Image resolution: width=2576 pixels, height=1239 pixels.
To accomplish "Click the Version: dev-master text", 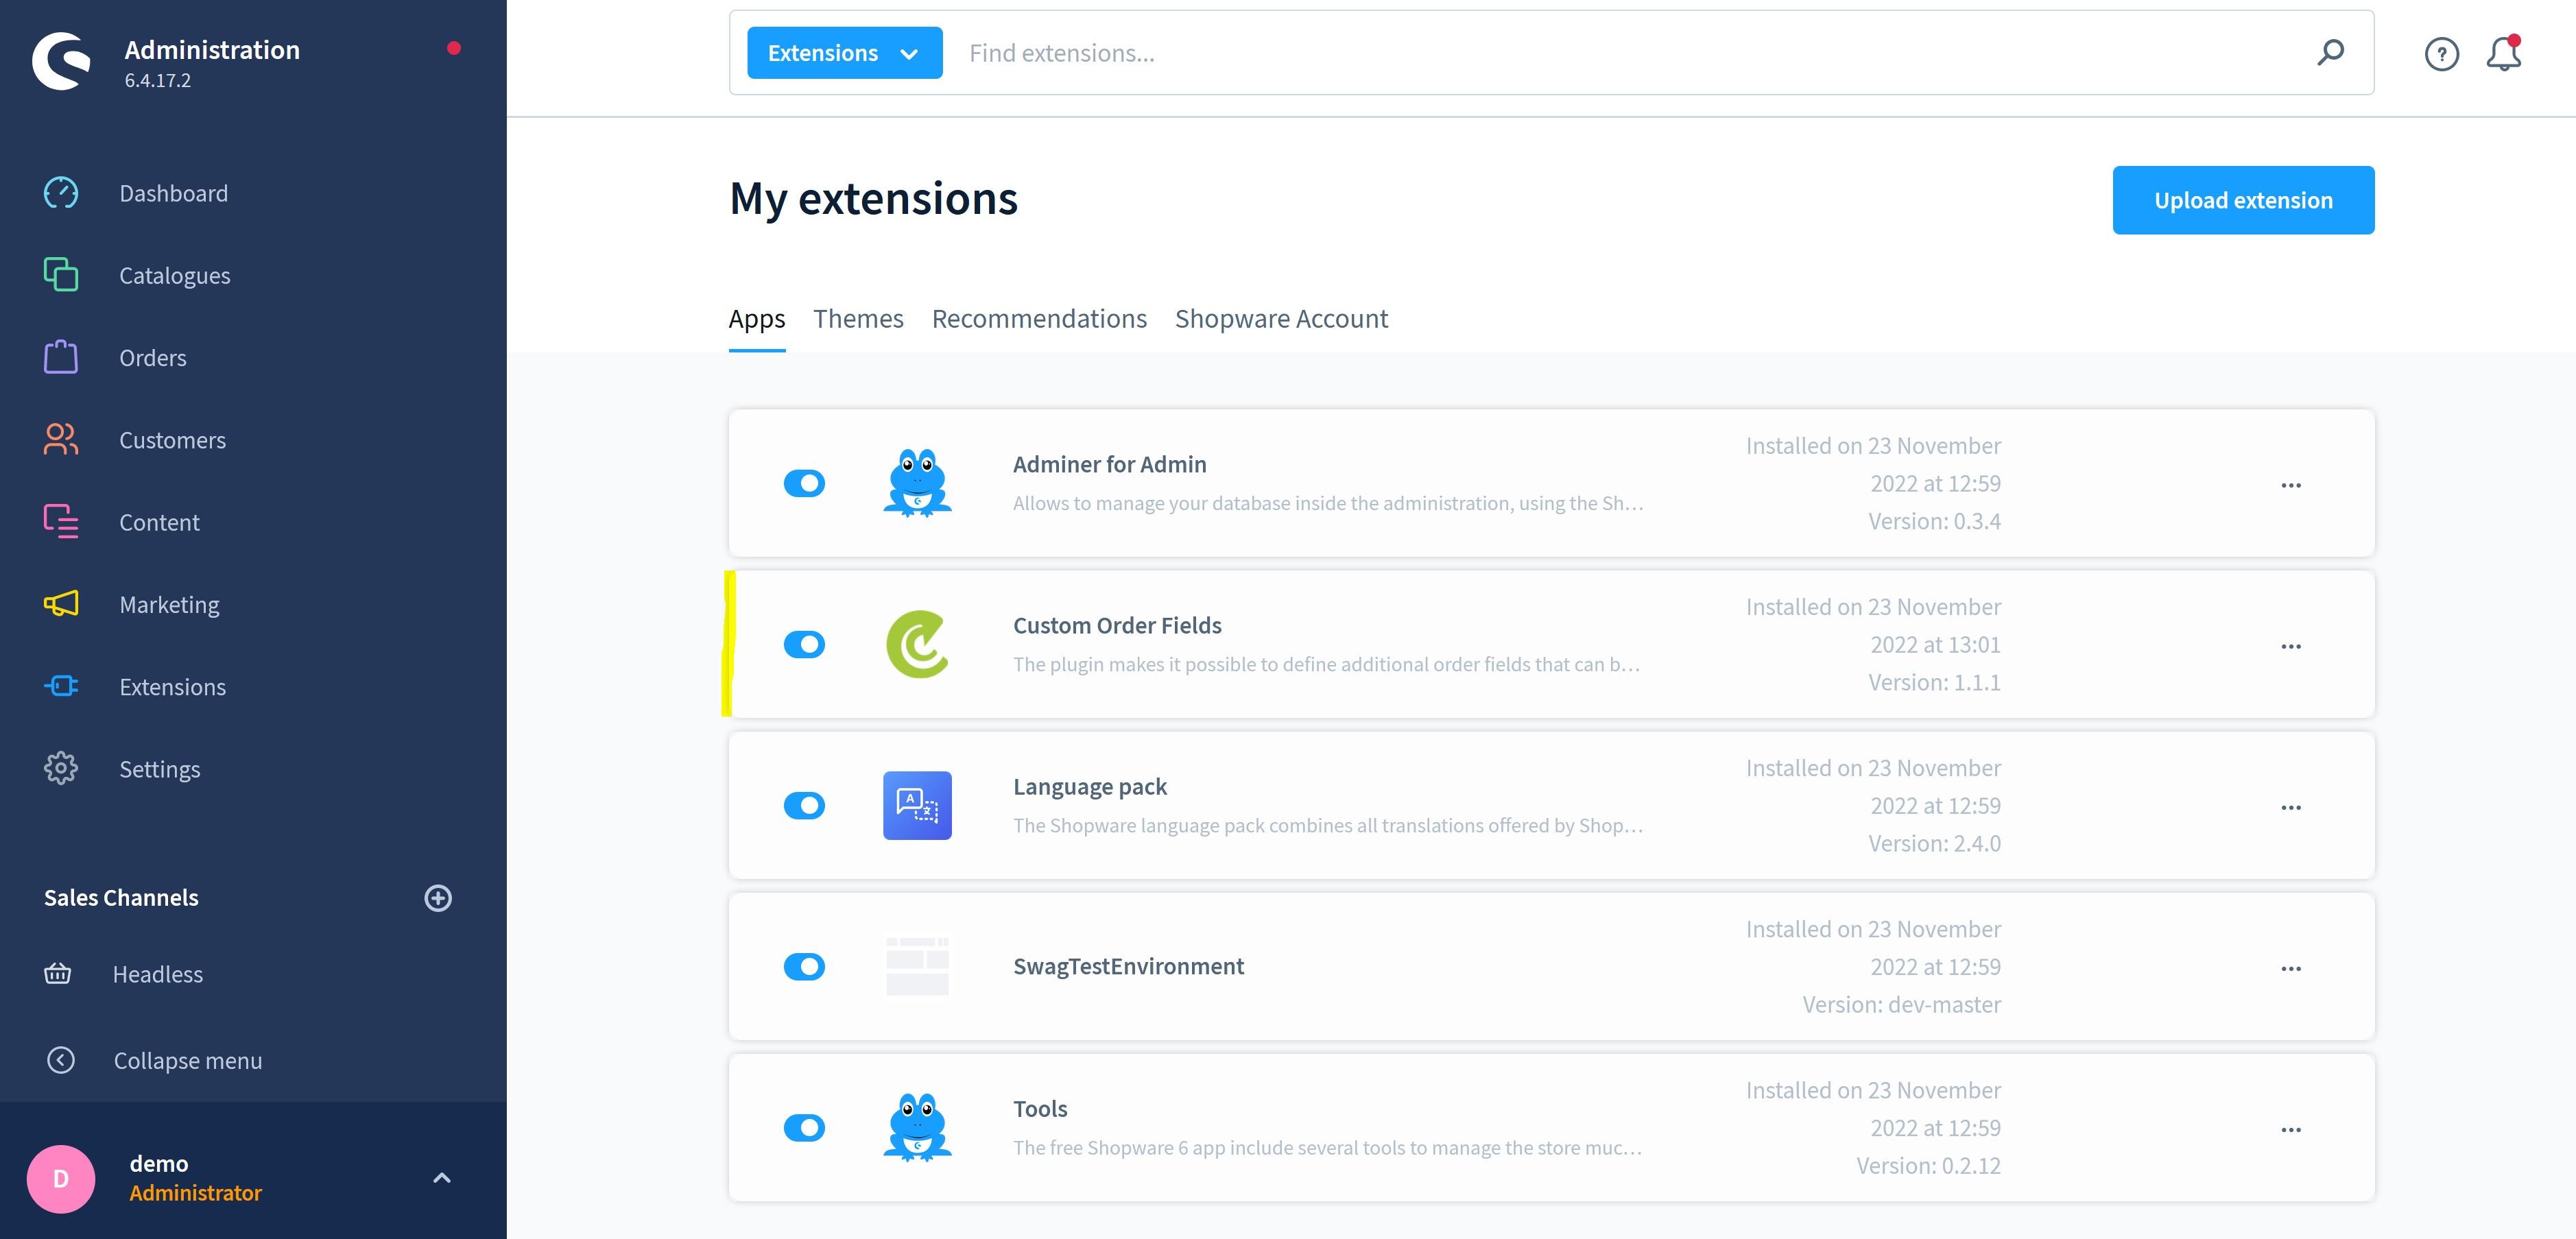I will 1901,1004.
